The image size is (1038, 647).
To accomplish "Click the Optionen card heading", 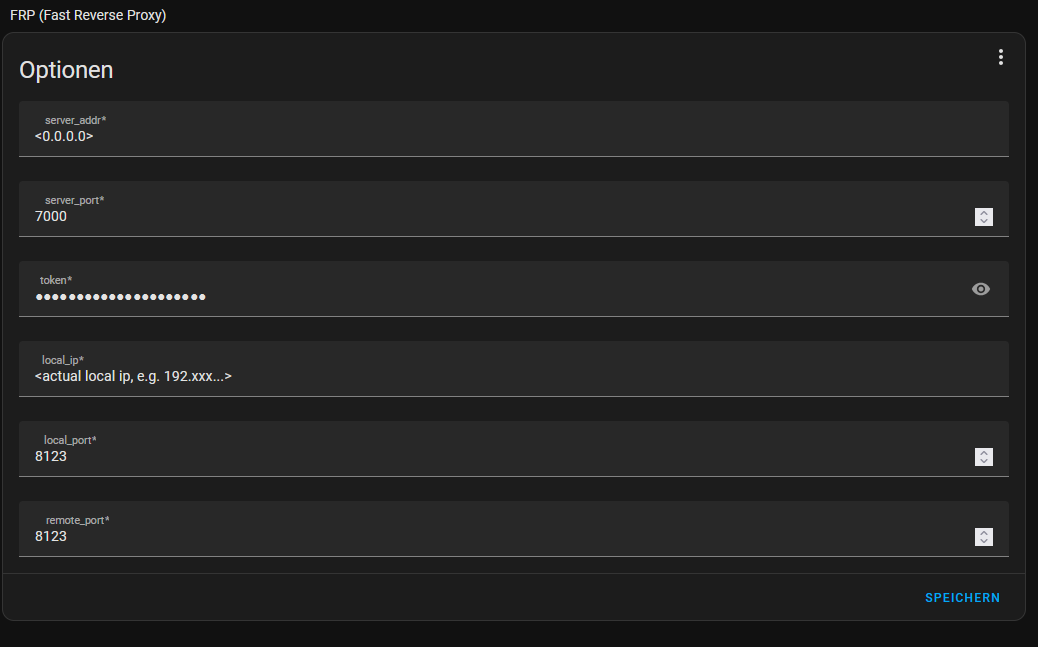I will click(66, 70).
